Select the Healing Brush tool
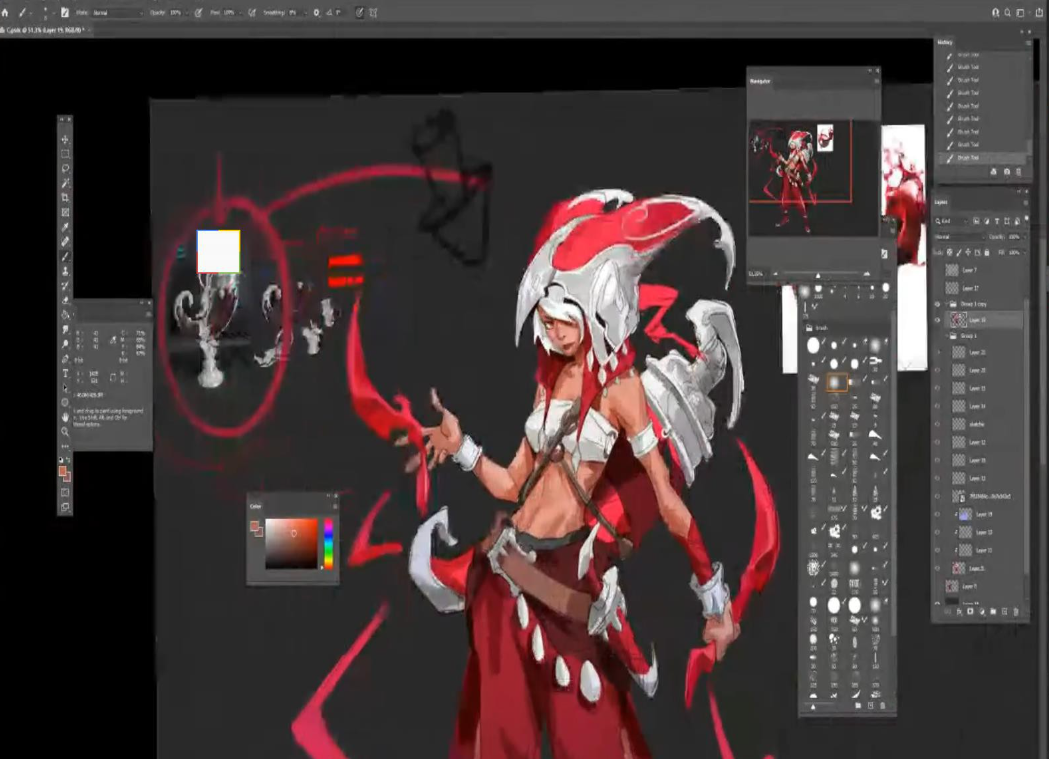 [x=65, y=242]
